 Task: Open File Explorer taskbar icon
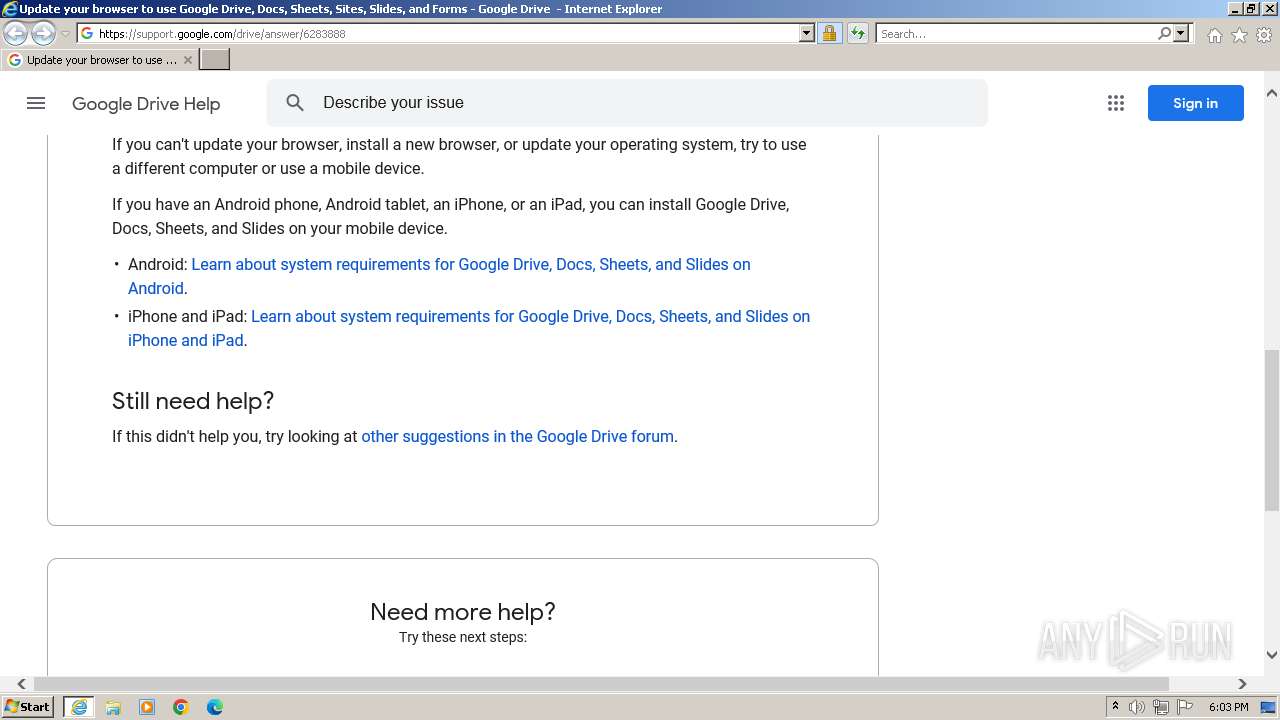[113, 707]
